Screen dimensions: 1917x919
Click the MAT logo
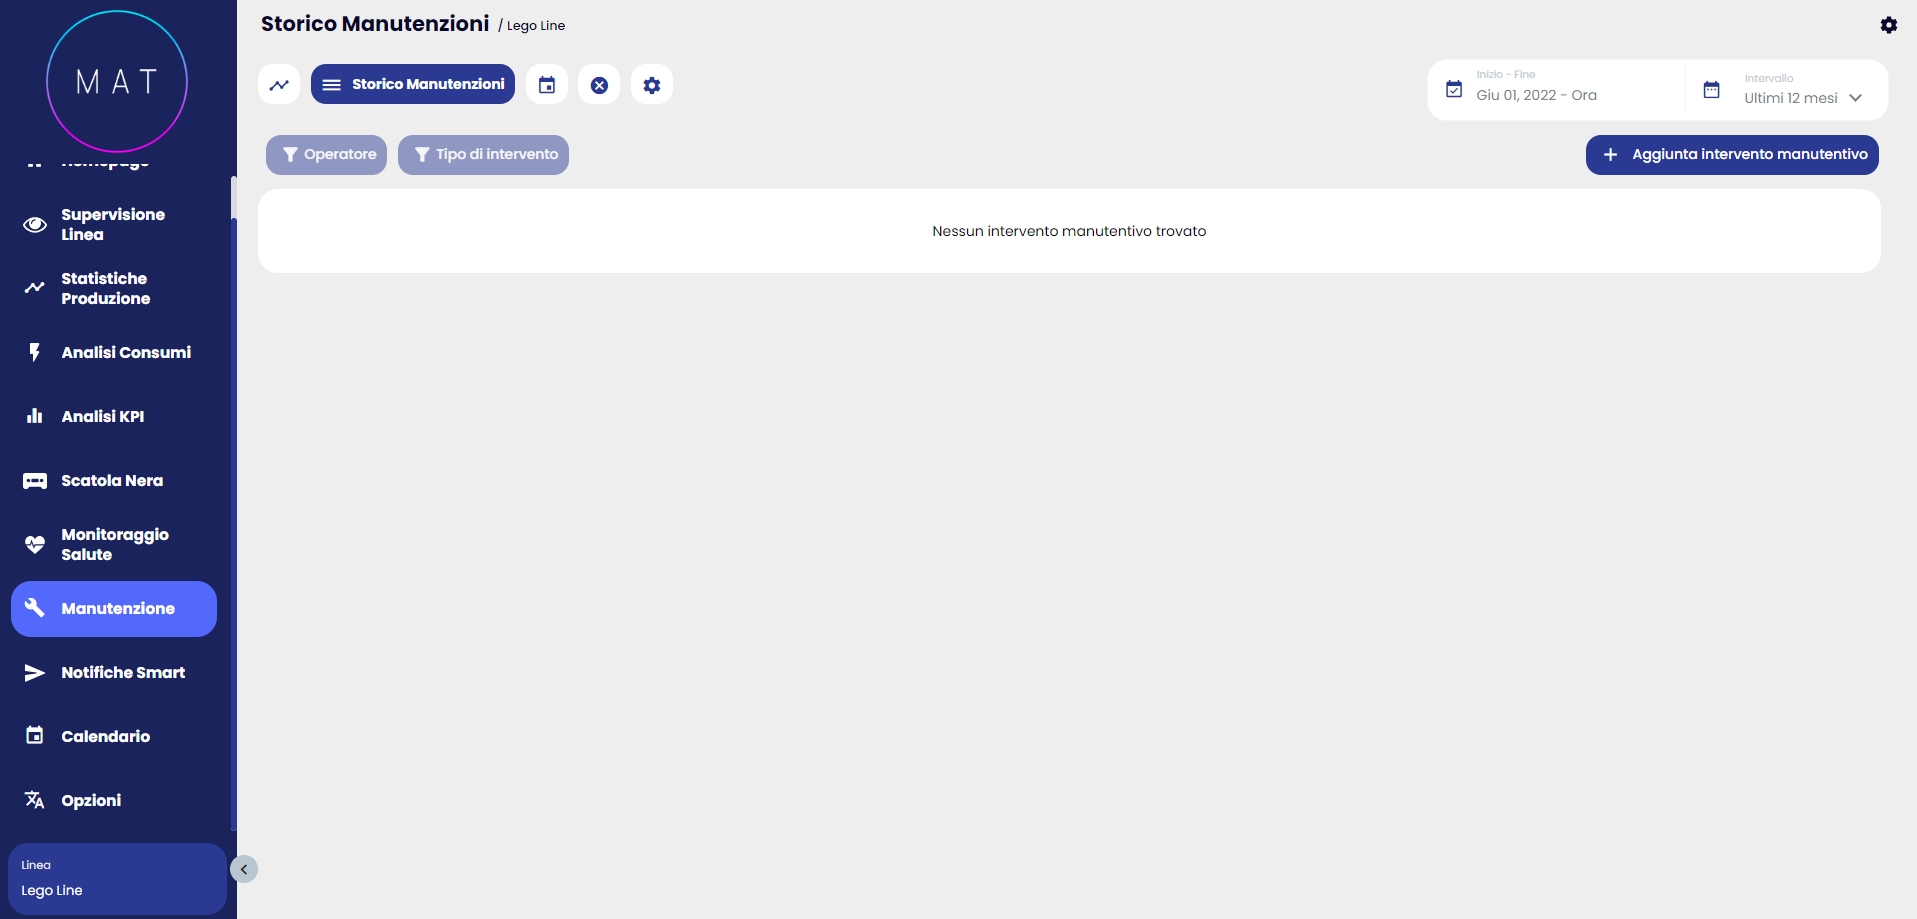[x=117, y=81]
